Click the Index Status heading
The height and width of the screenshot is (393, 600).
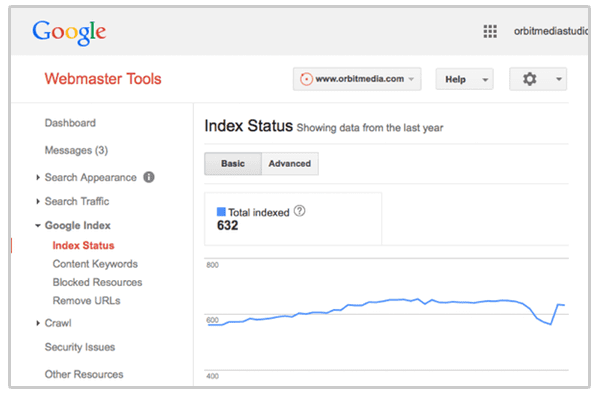tap(248, 126)
